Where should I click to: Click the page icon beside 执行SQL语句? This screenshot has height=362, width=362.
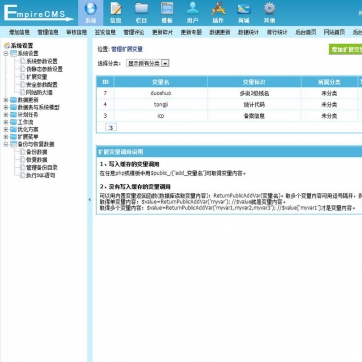[x=22, y=175]
